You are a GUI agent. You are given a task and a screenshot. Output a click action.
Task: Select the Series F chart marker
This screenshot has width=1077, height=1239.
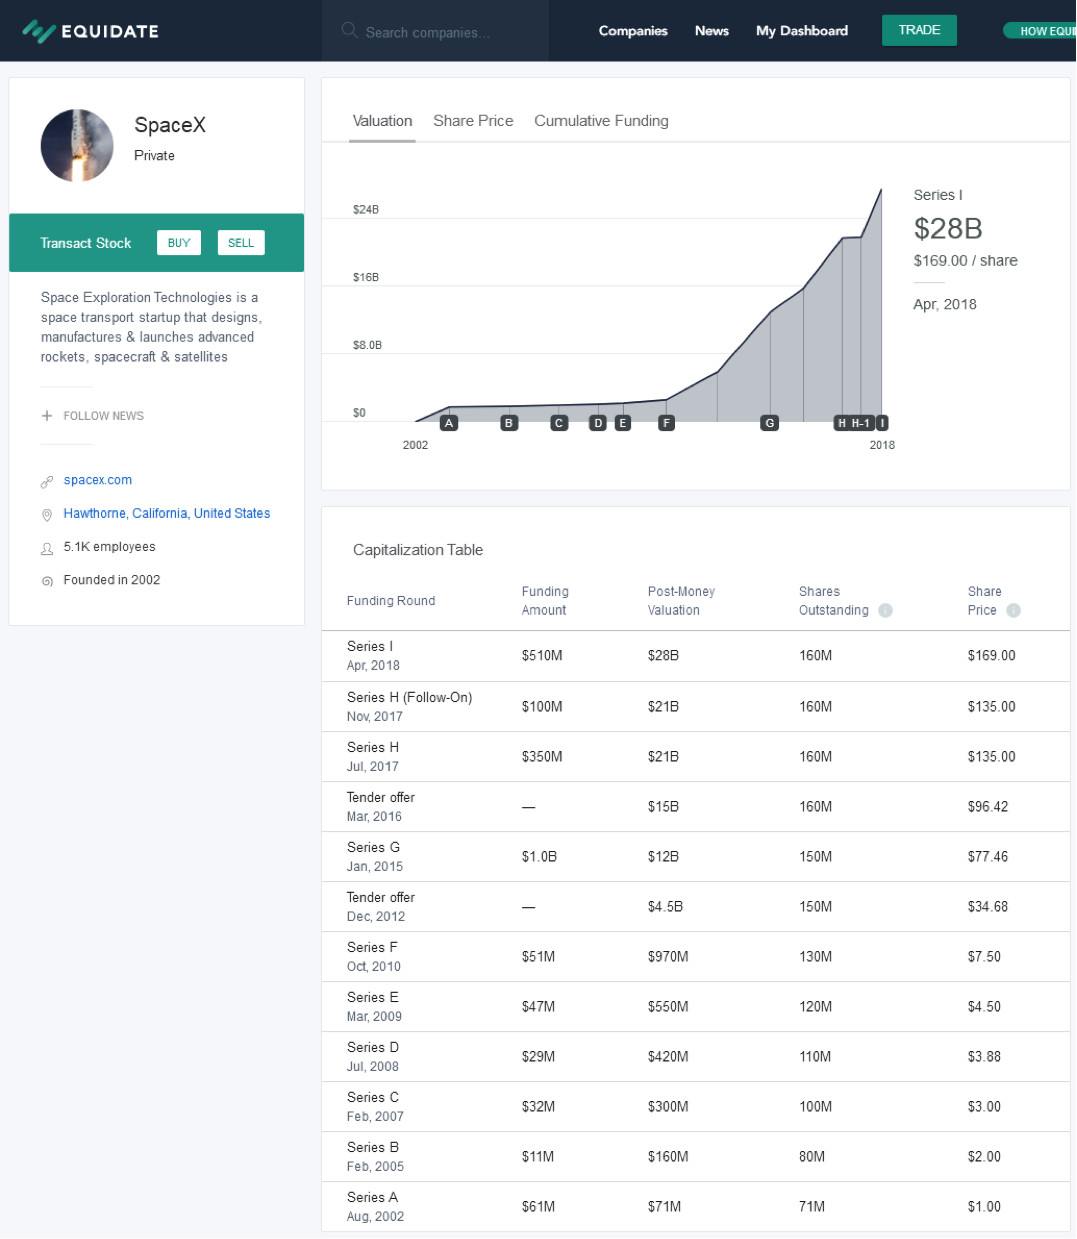tap(667, 424)
